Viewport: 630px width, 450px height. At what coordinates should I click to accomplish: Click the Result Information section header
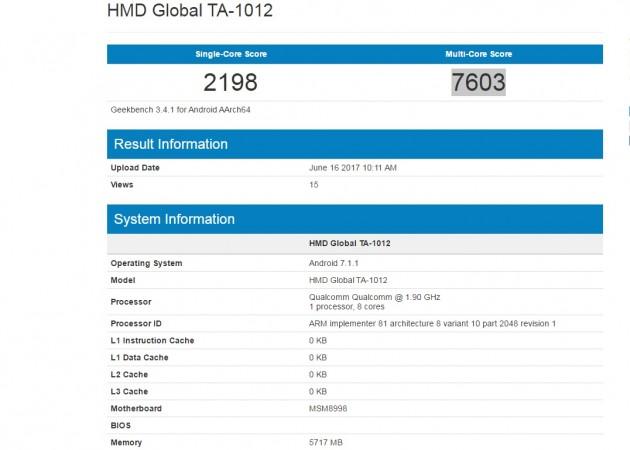click(355, 144)
